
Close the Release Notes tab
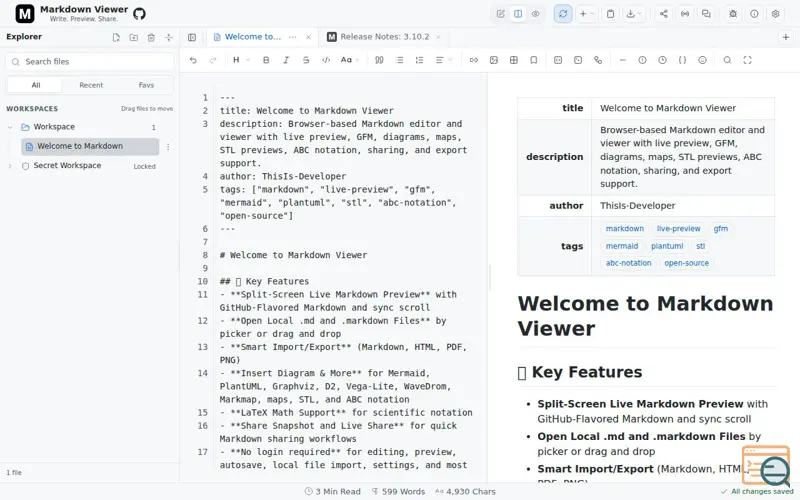point(438,37)
